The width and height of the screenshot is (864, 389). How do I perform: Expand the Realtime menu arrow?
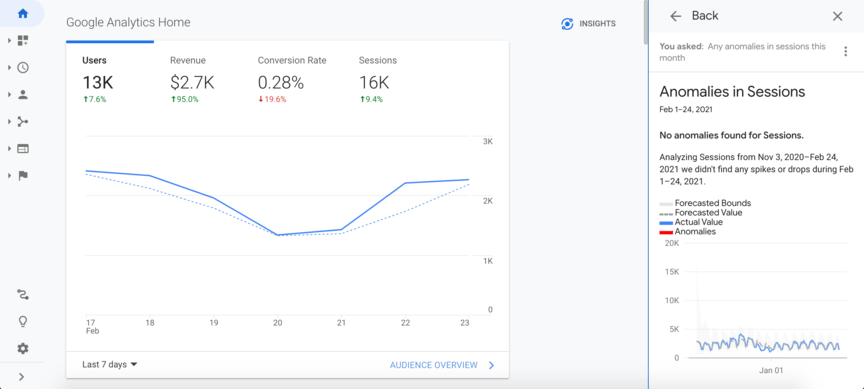point(9,67)
